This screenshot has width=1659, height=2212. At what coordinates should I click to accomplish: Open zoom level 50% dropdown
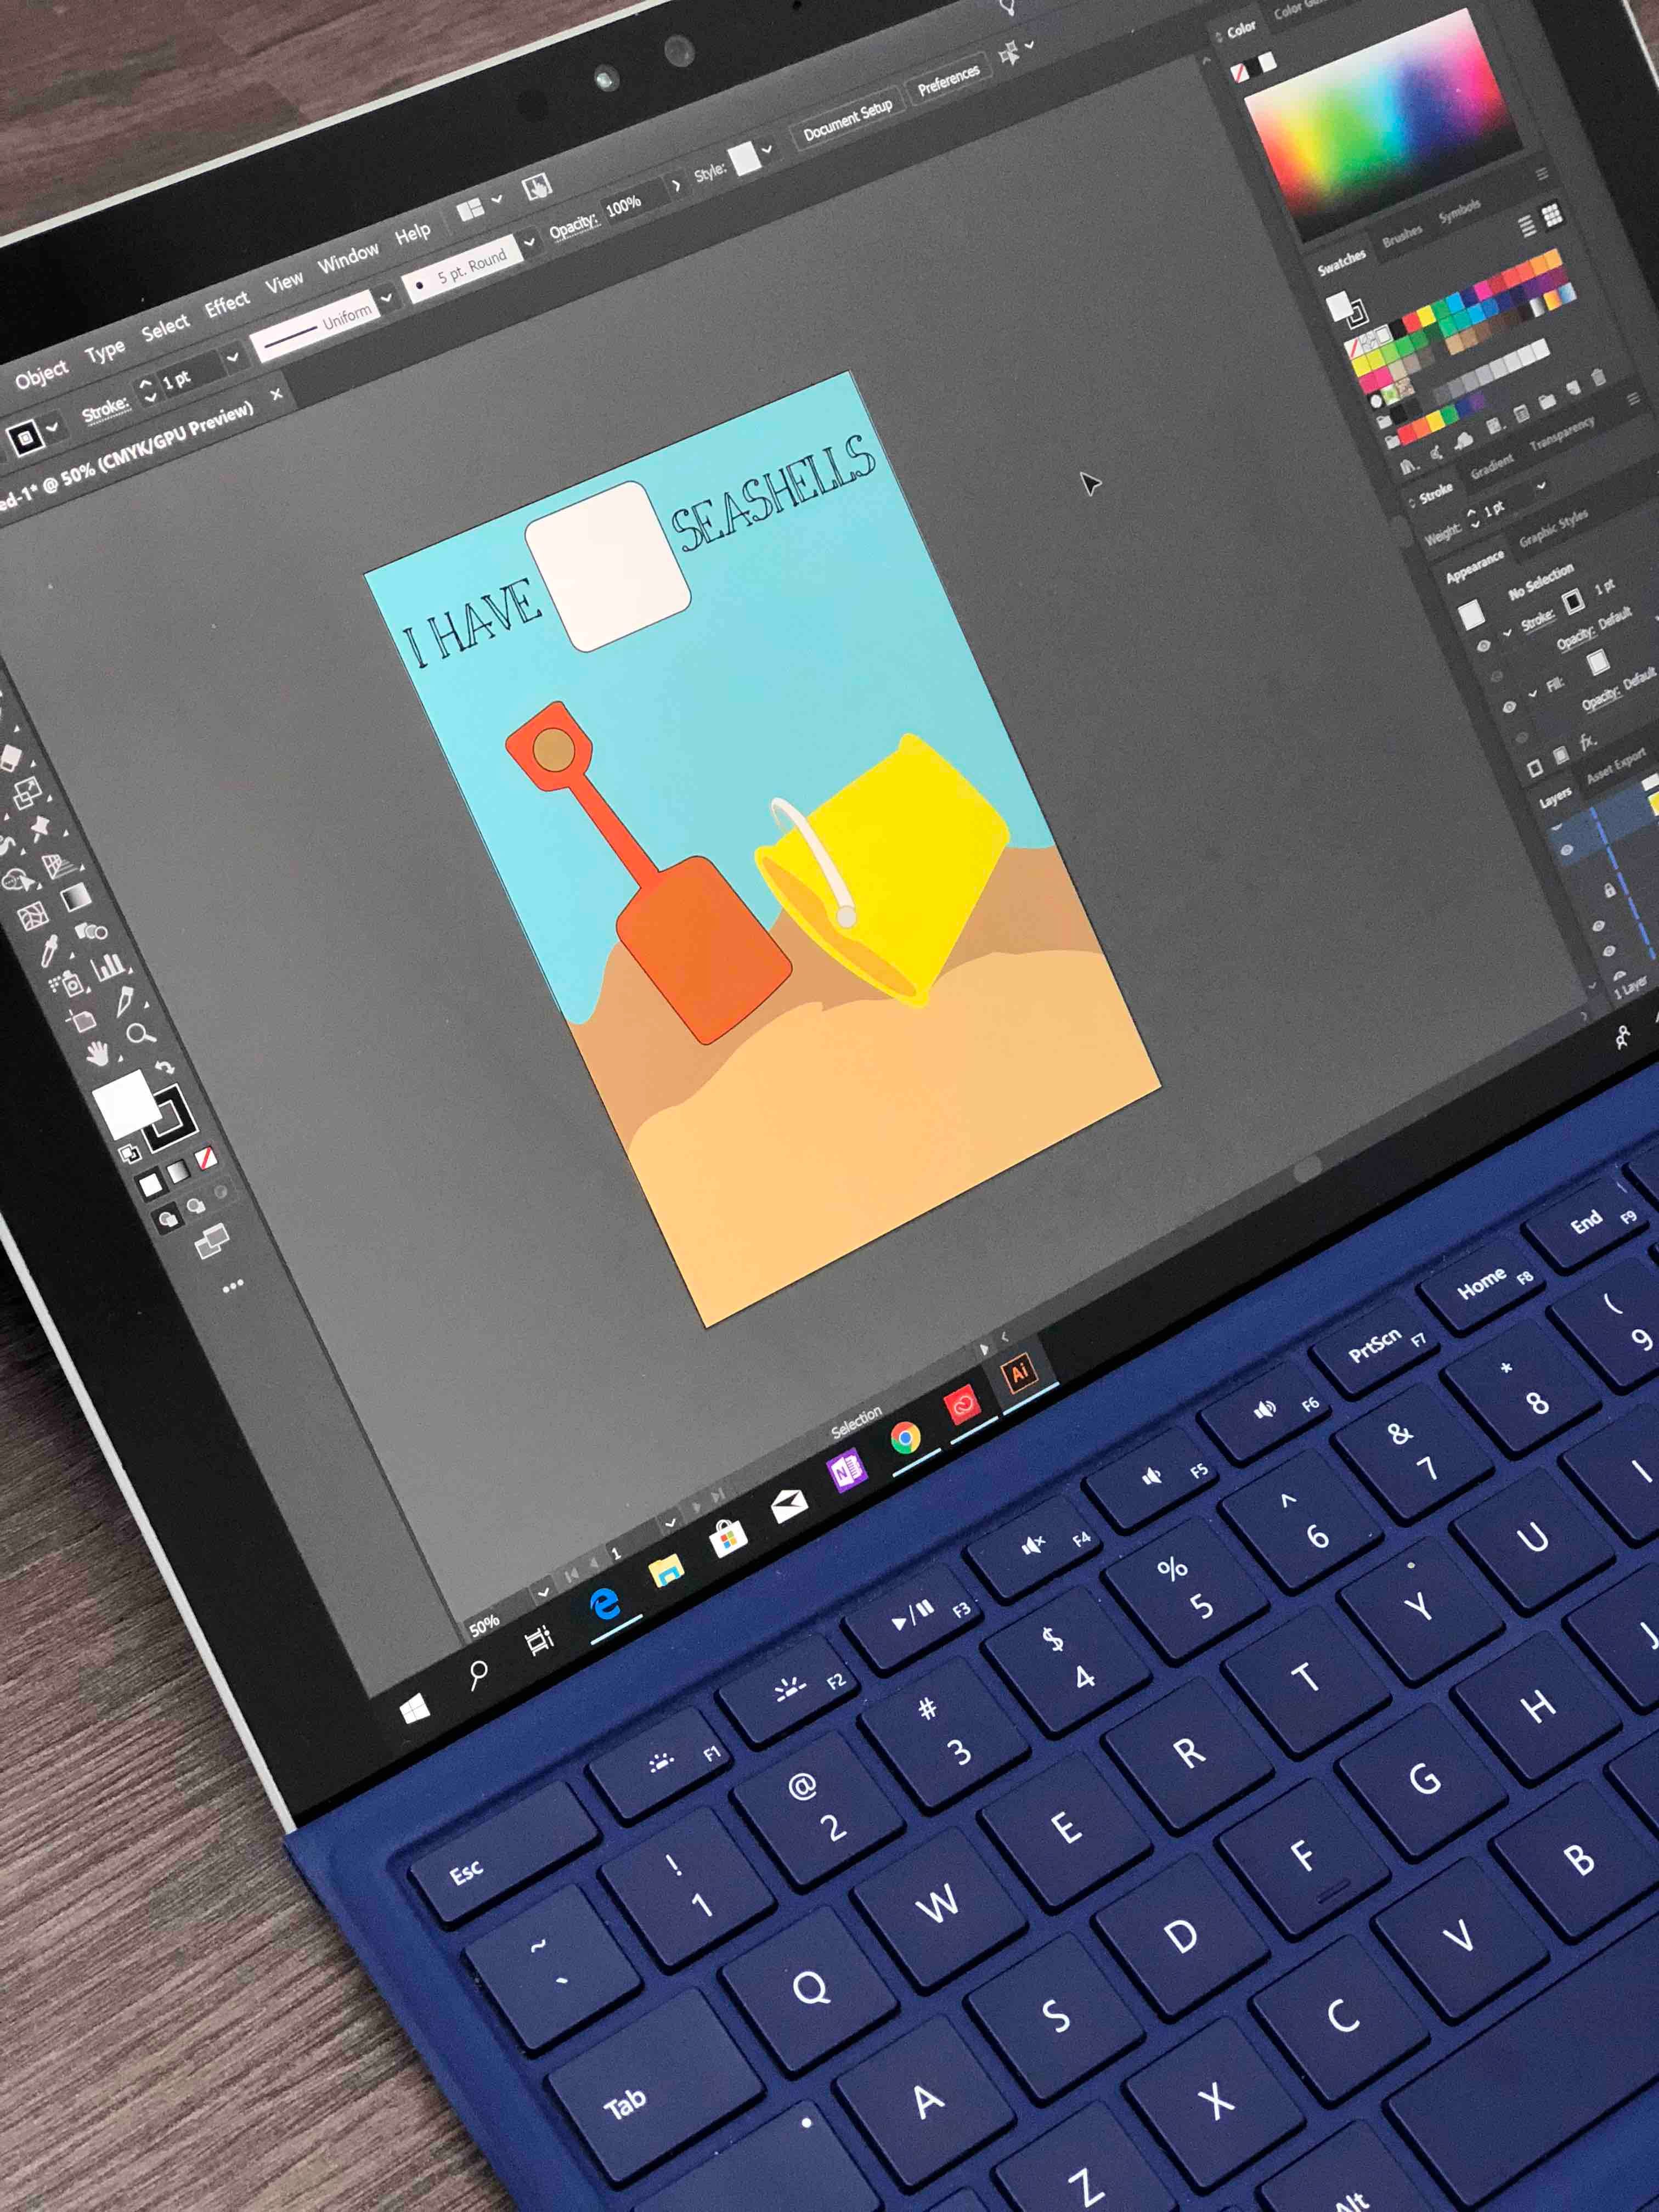(543, 1592)
